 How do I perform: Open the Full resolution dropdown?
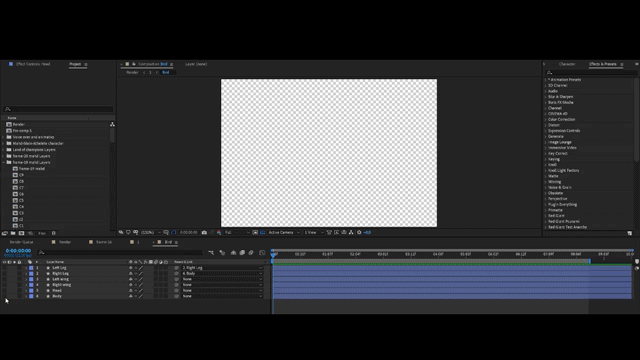[x=237, y=232]
